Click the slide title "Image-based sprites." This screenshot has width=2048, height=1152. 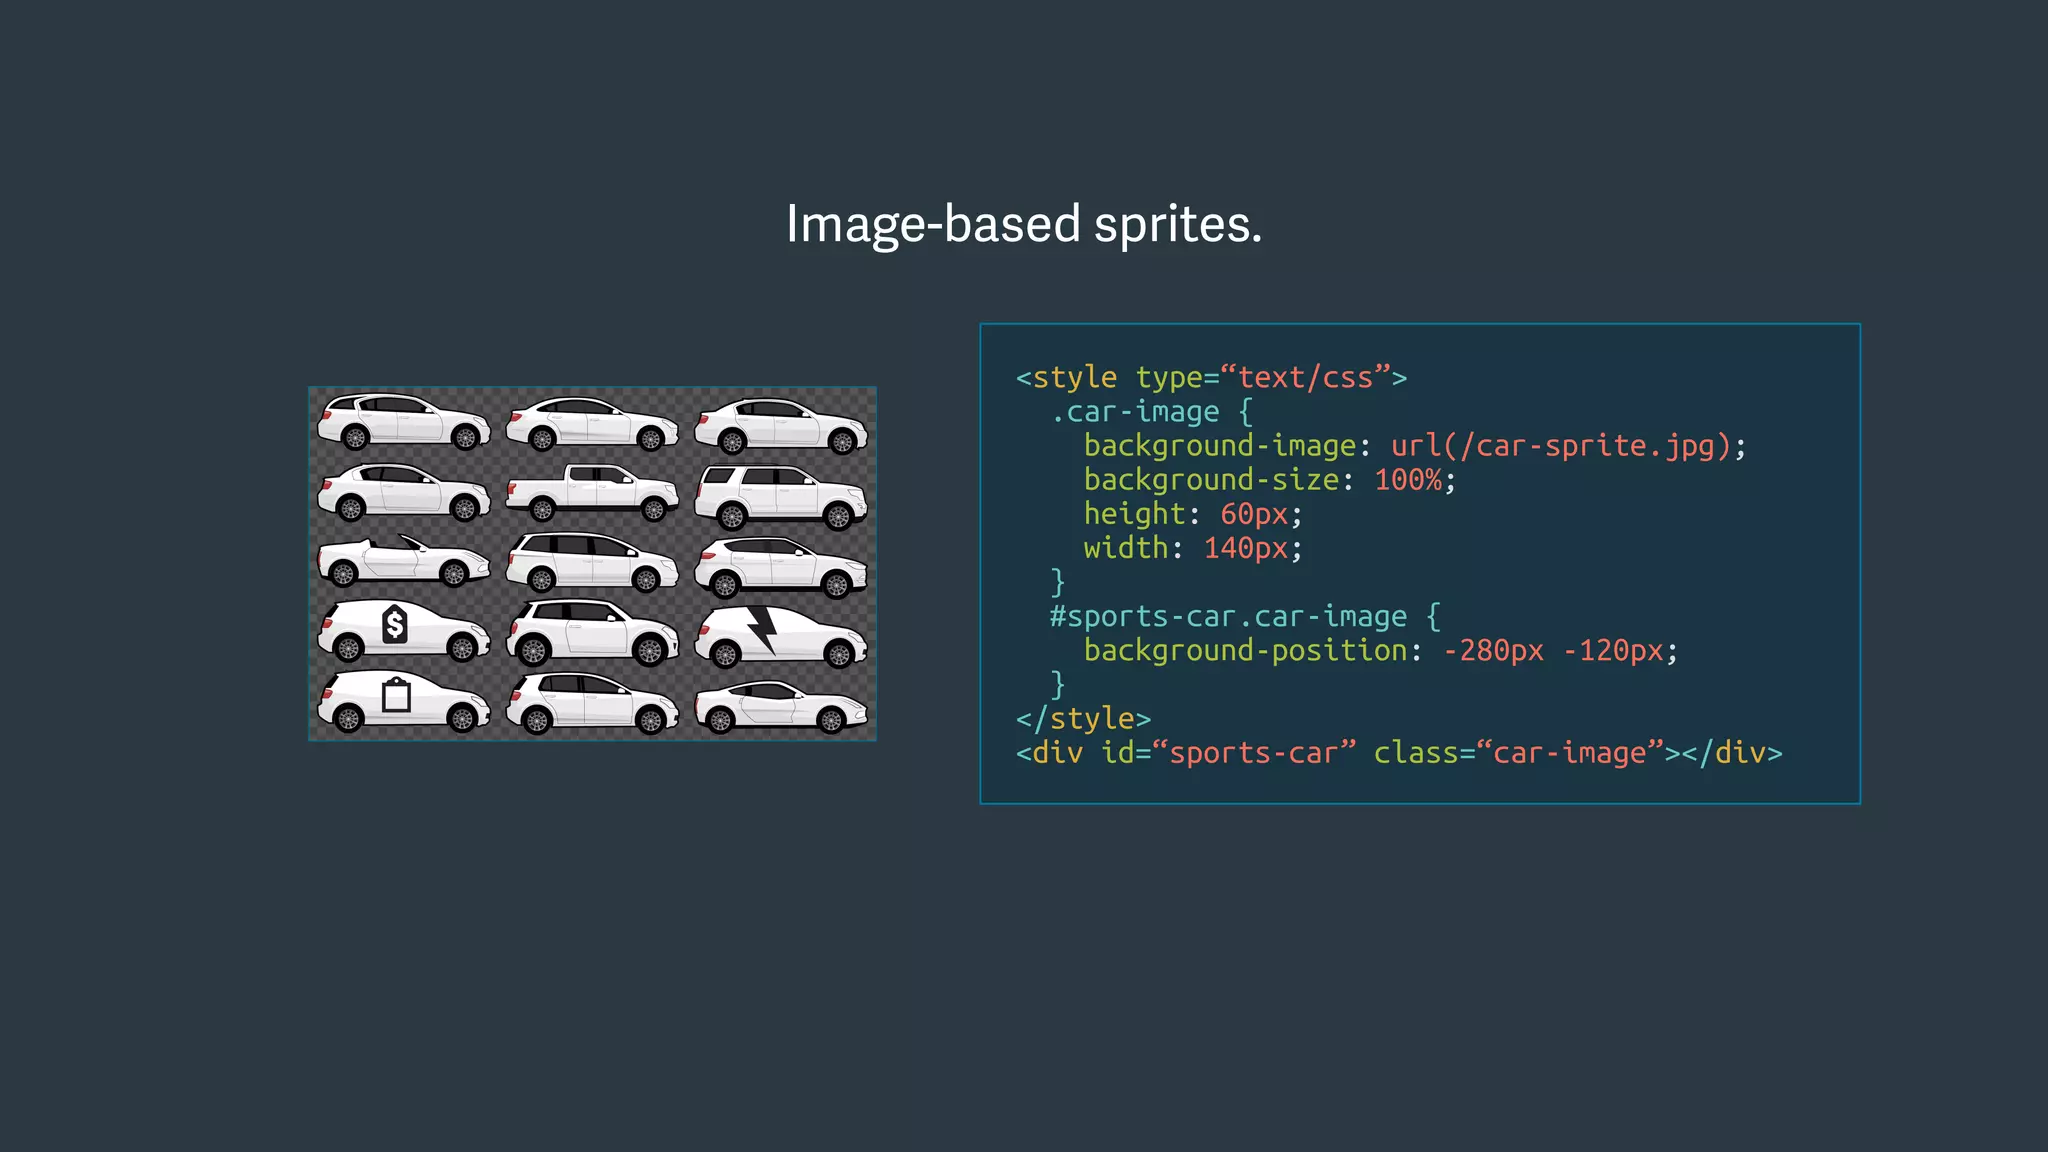(1024, 224)
